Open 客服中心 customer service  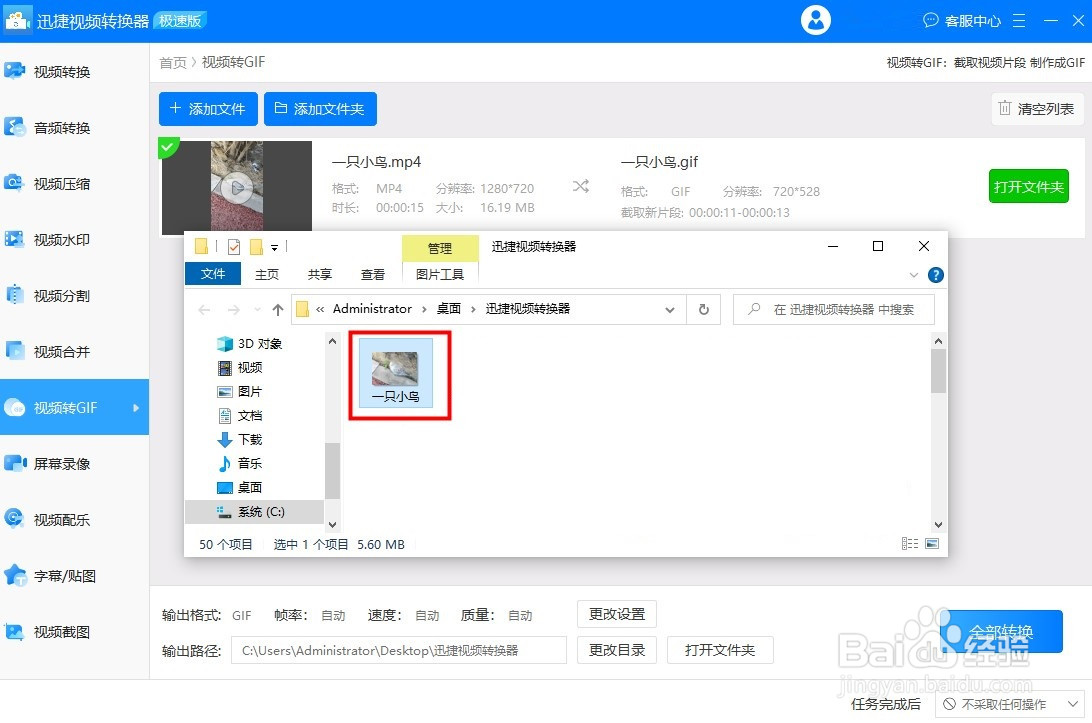(x=962, y=21)
